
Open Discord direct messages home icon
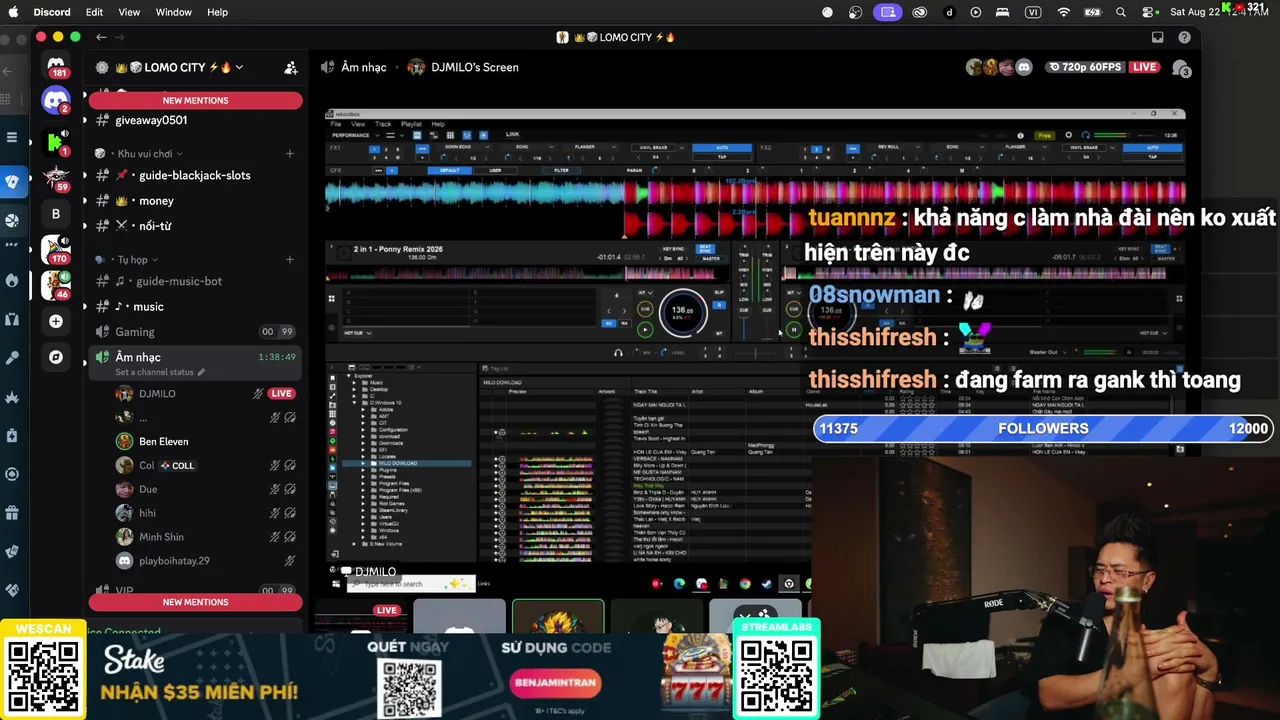coord(56,66)
